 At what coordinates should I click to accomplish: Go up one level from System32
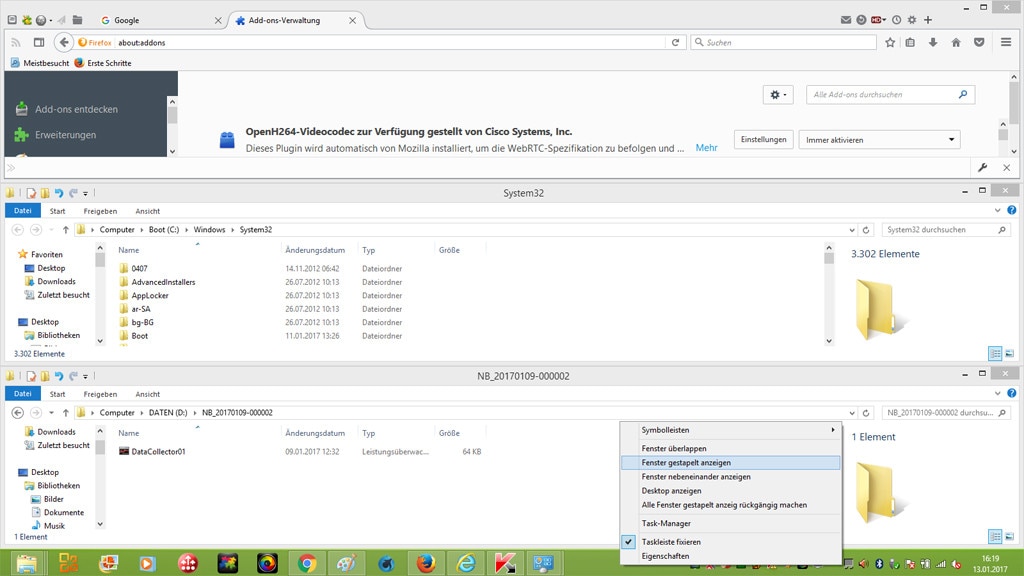65,230
